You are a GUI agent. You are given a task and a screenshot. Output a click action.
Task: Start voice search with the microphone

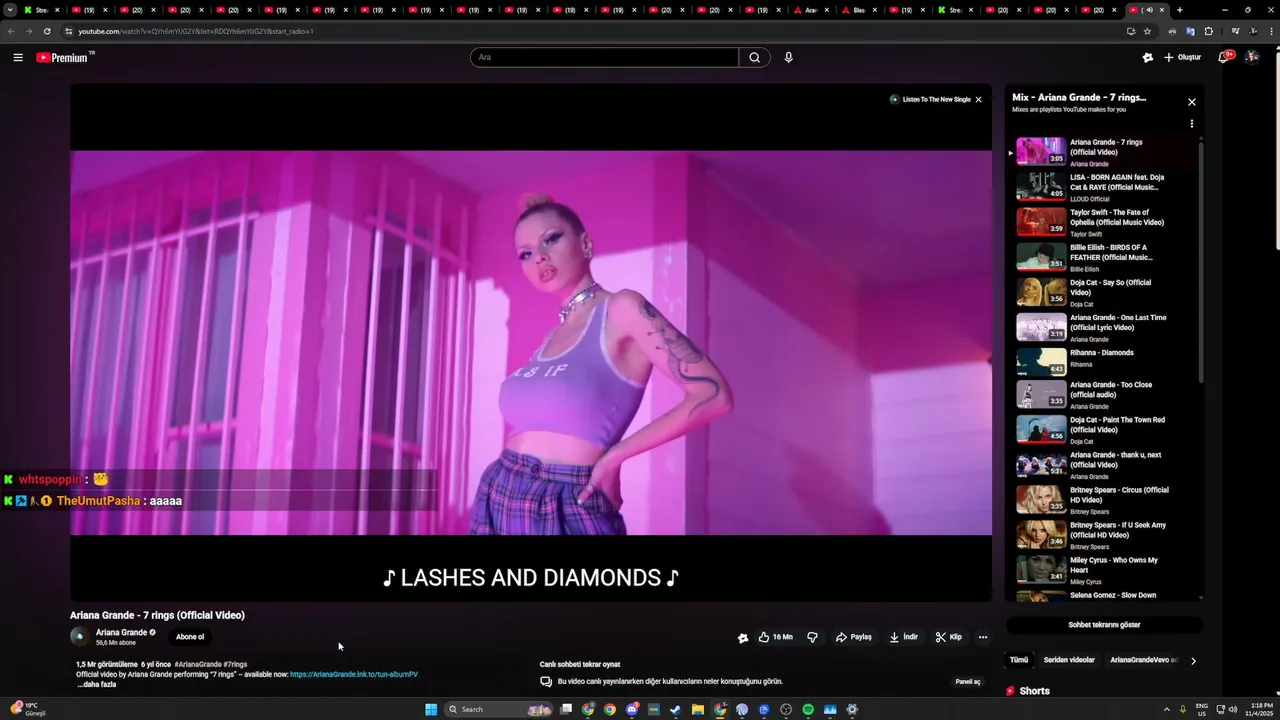click(788, 57)
